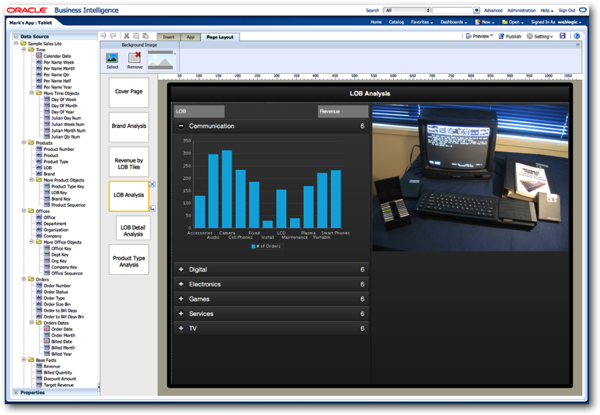The image size is (600, 415).
Task: Click the LOB column header
Action: (199, 111)
